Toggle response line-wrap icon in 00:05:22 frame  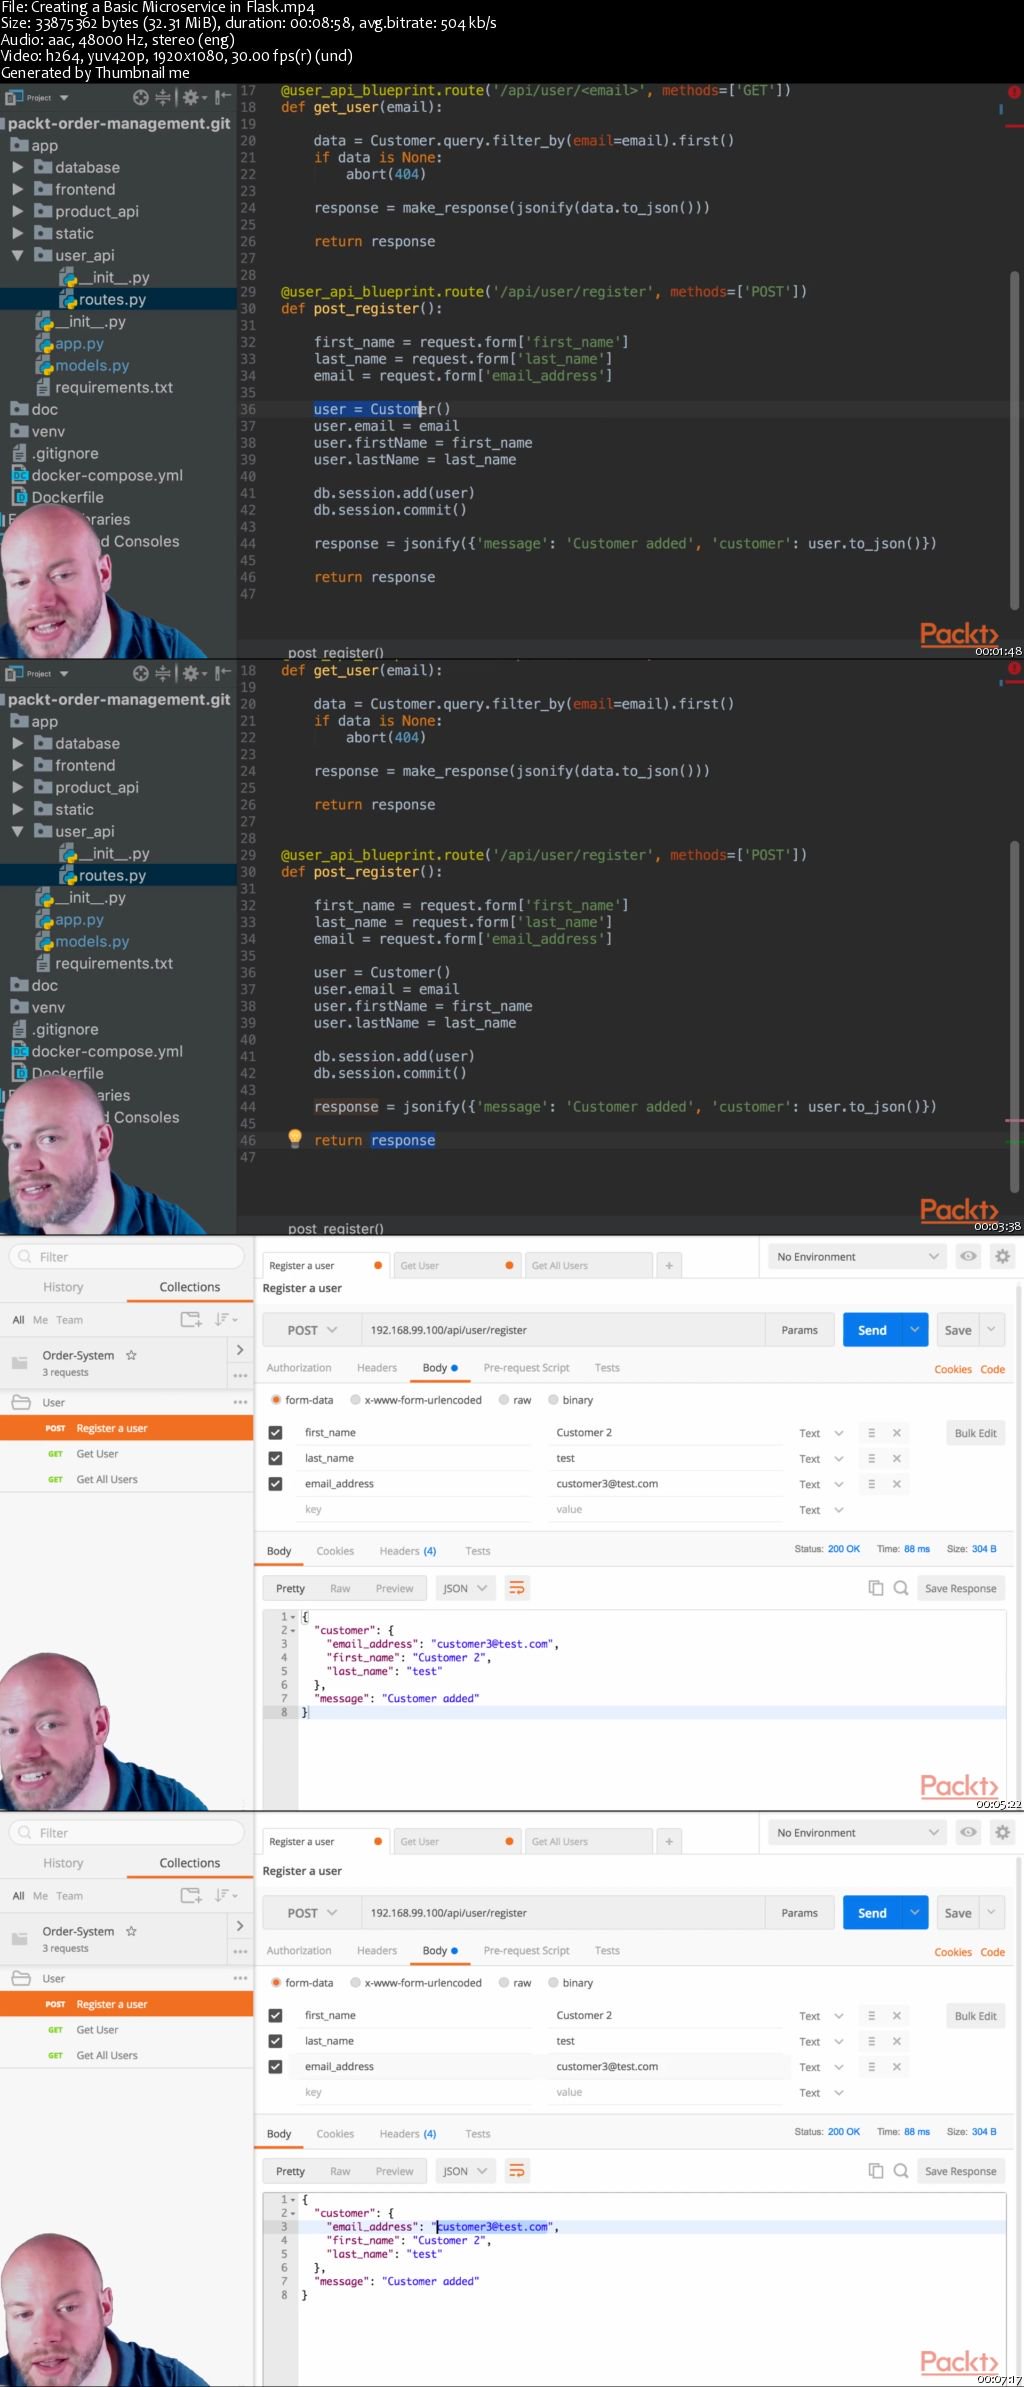coord(517,1588)
